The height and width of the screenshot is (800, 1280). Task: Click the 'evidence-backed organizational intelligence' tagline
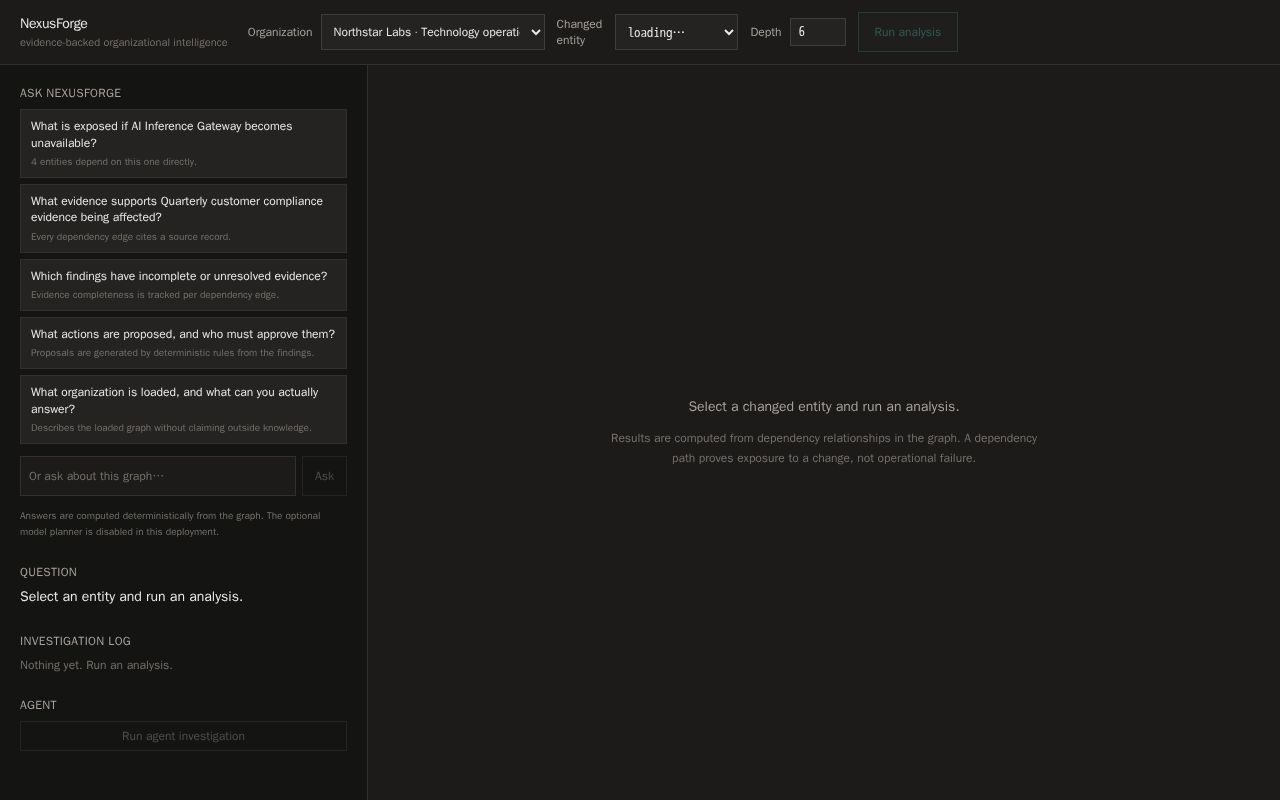(x=124, y=42)
